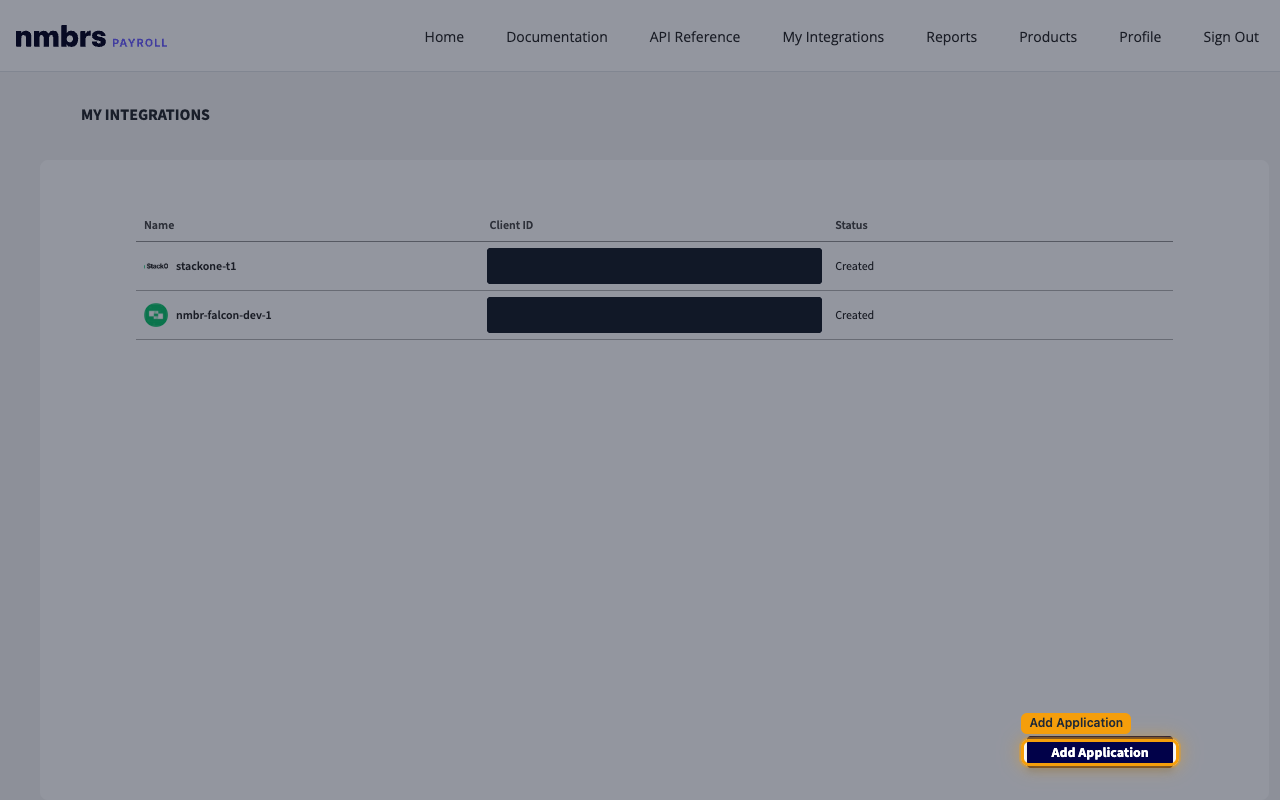The width and height of the screenshot is (1280, 800).
Task: Click the nmbrs Payroll logo
Action: 91,38
